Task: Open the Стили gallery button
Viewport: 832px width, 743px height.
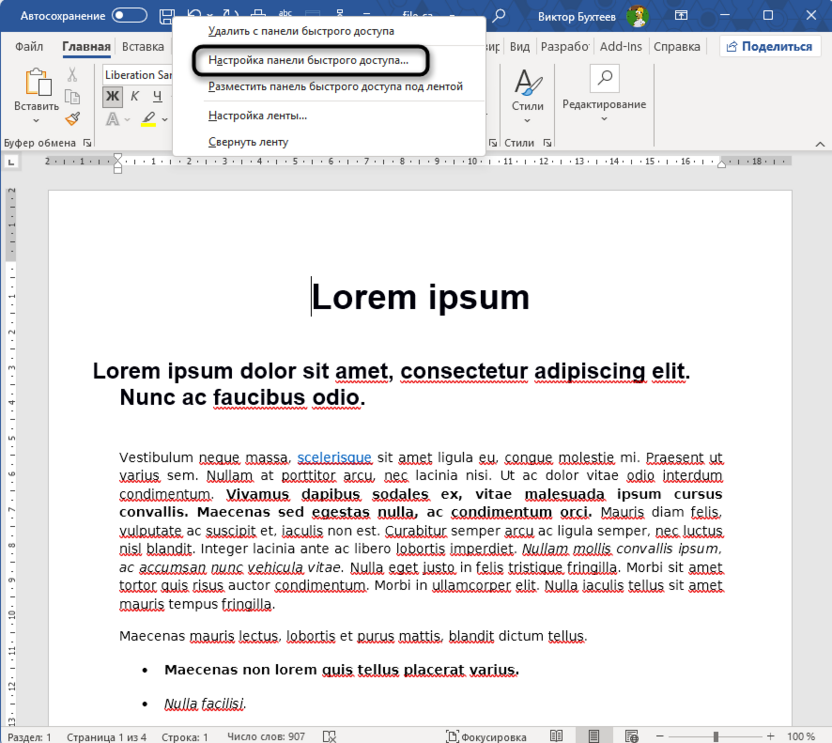Action: click(527, 96)
